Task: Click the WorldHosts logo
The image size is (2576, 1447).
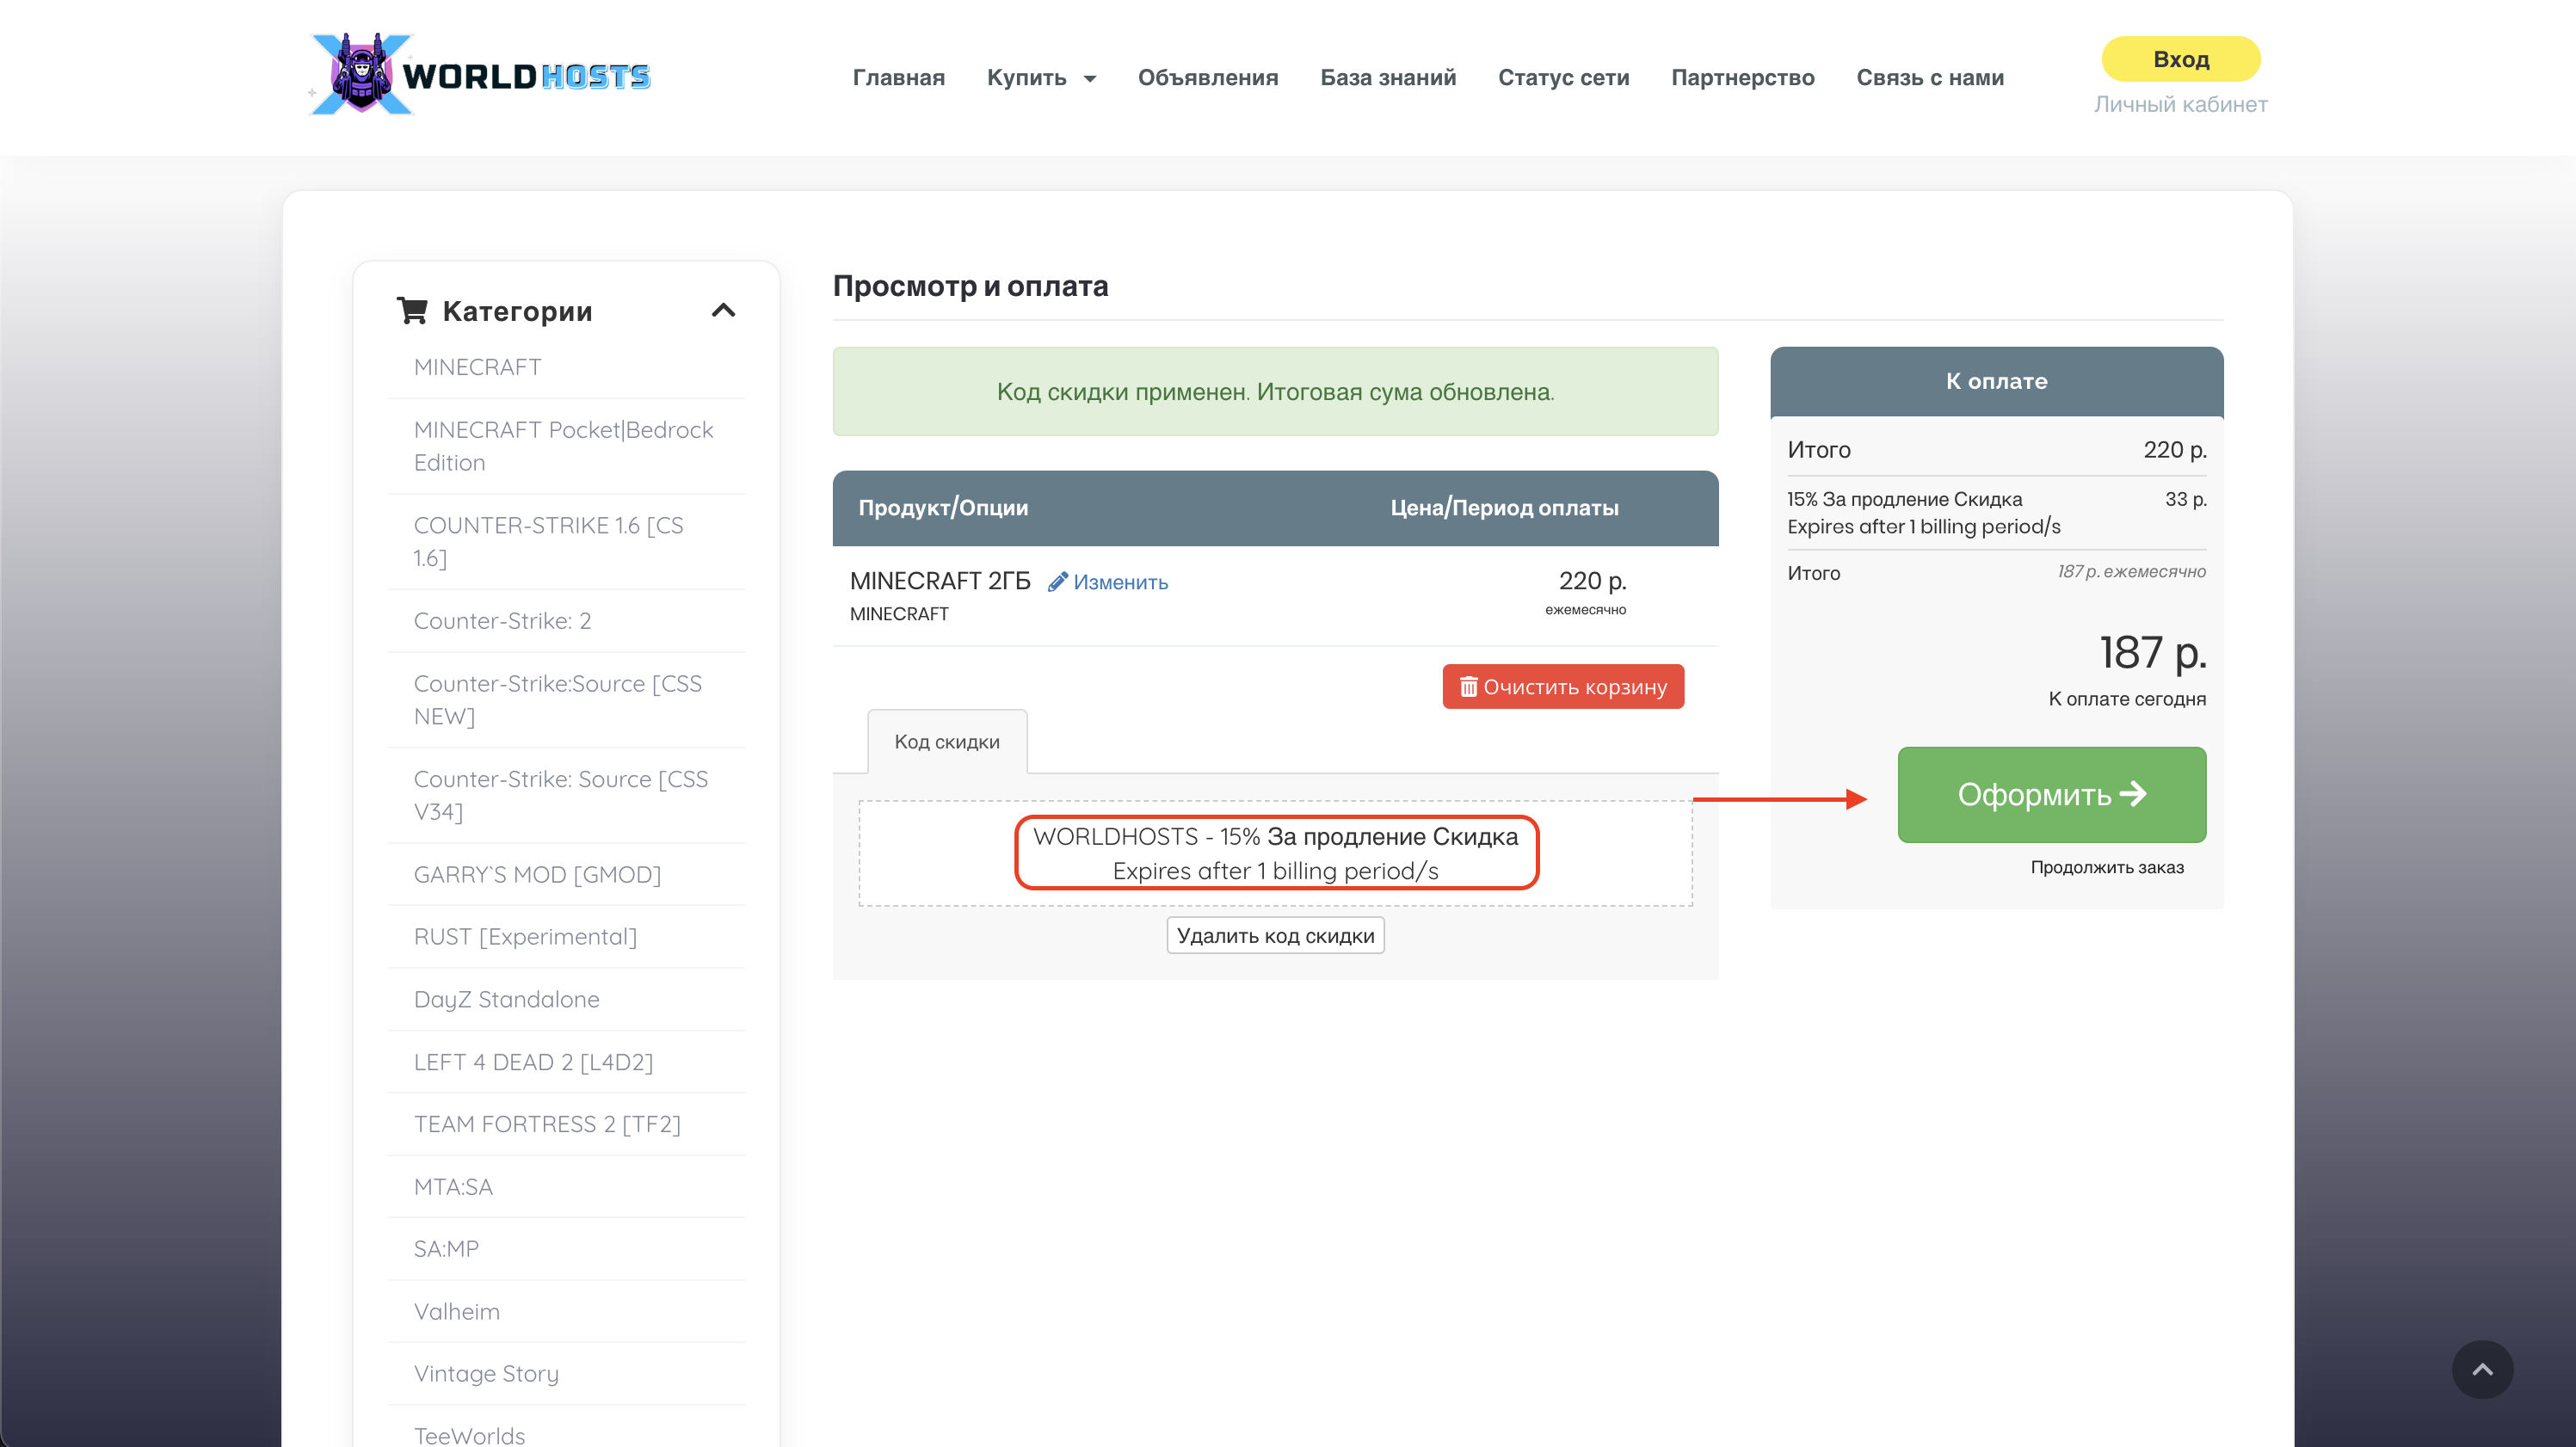Action: click(x=480, y=75)
